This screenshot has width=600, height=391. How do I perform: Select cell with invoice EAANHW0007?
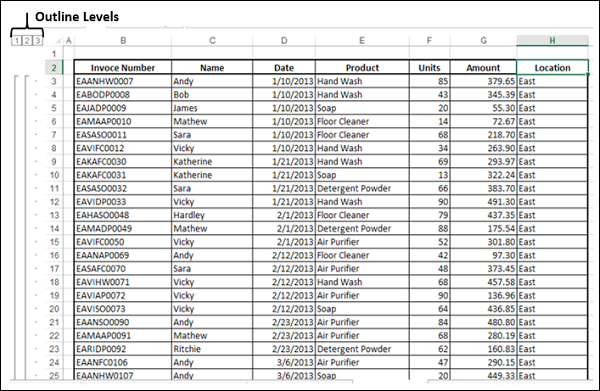[x=123, y=81]
